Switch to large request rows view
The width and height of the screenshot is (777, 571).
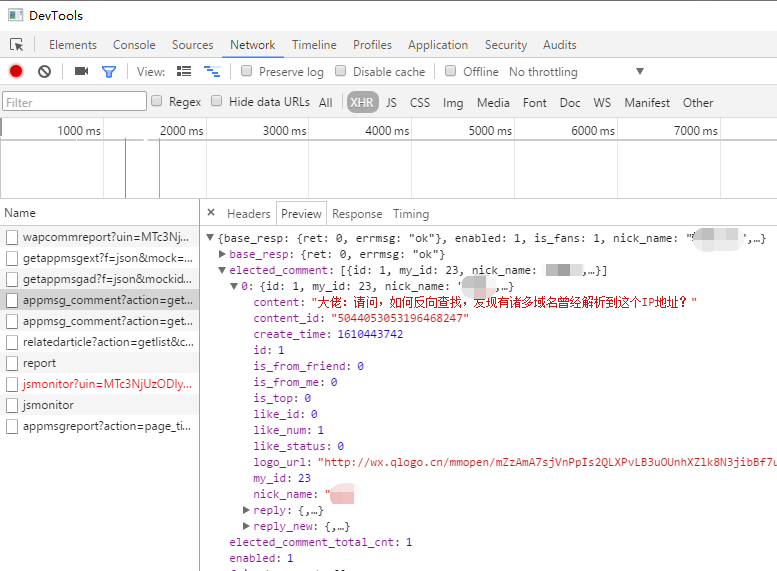click(x=184, y=72)
